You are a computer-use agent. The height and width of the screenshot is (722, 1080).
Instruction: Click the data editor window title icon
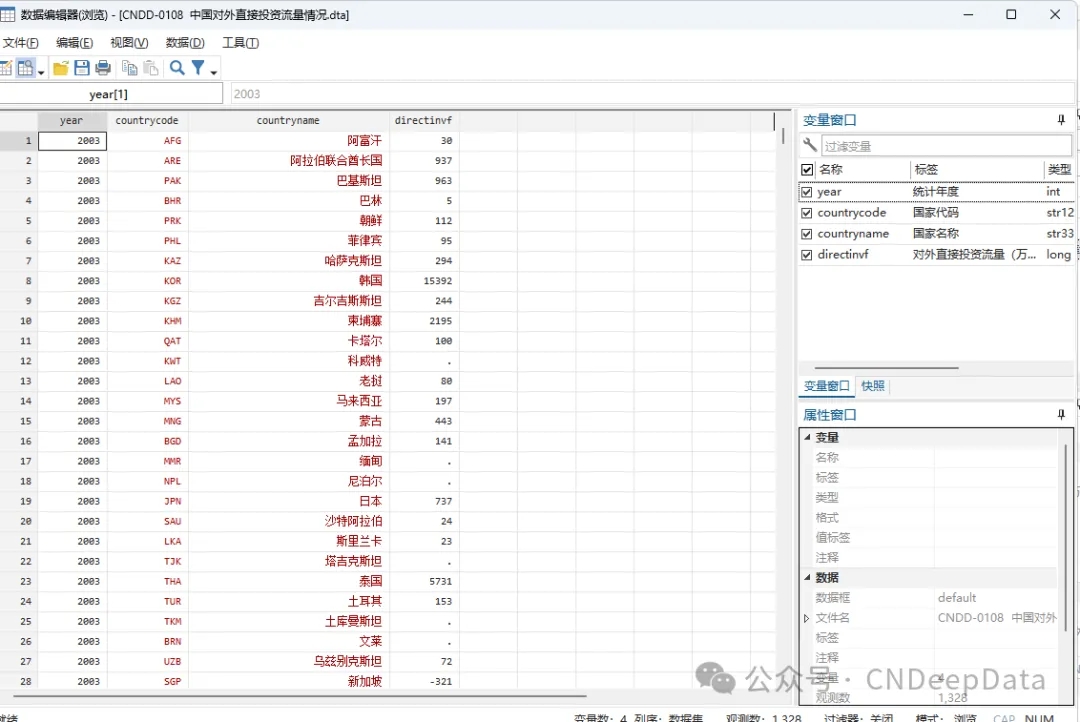[8, 14]
